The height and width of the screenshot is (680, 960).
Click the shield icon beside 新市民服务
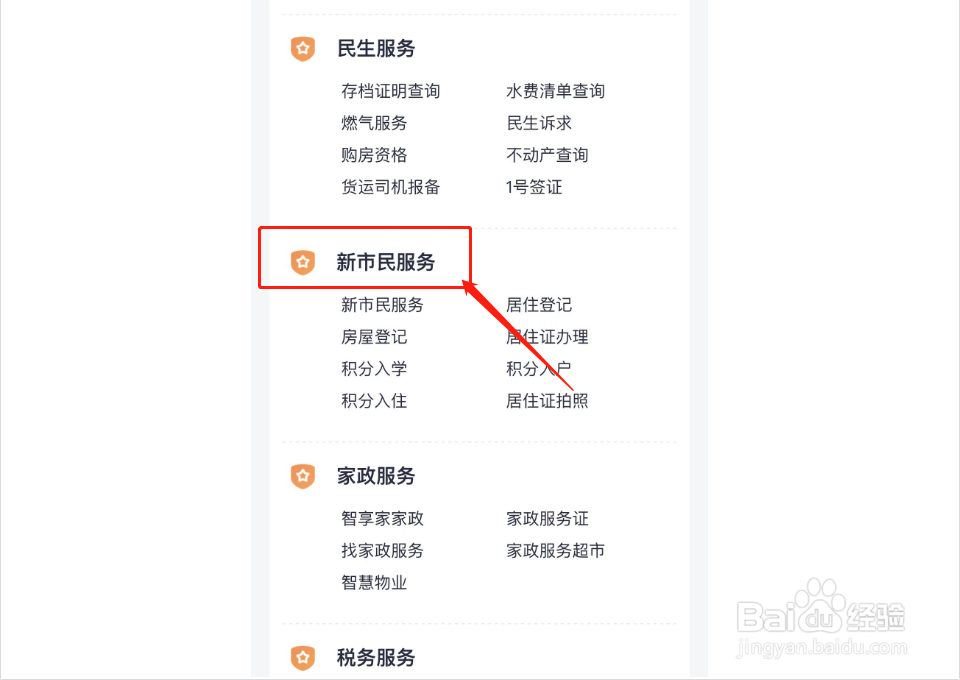[x=302, y=262]
